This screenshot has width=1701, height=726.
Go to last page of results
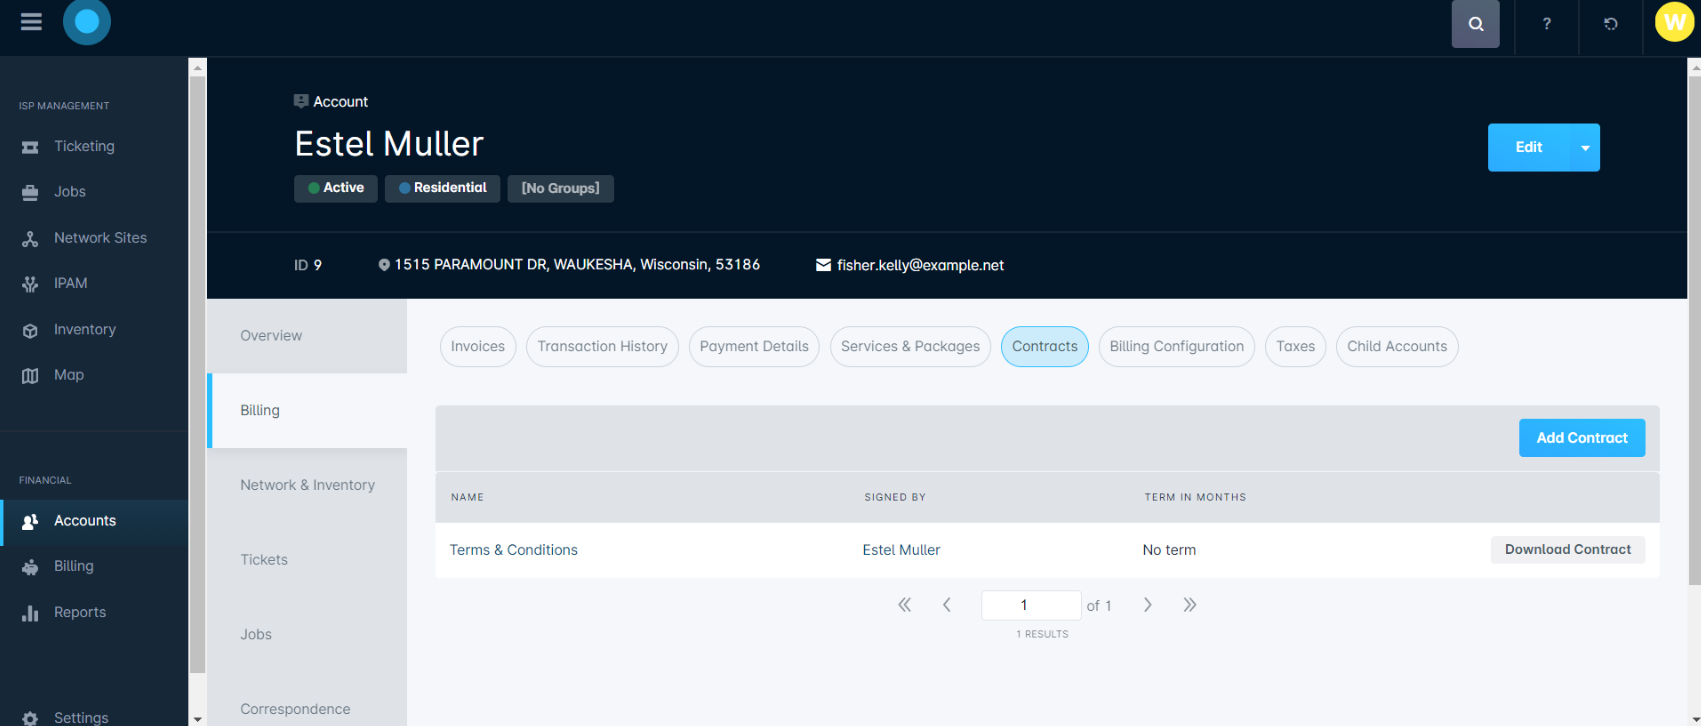(x=1190, y=605)
